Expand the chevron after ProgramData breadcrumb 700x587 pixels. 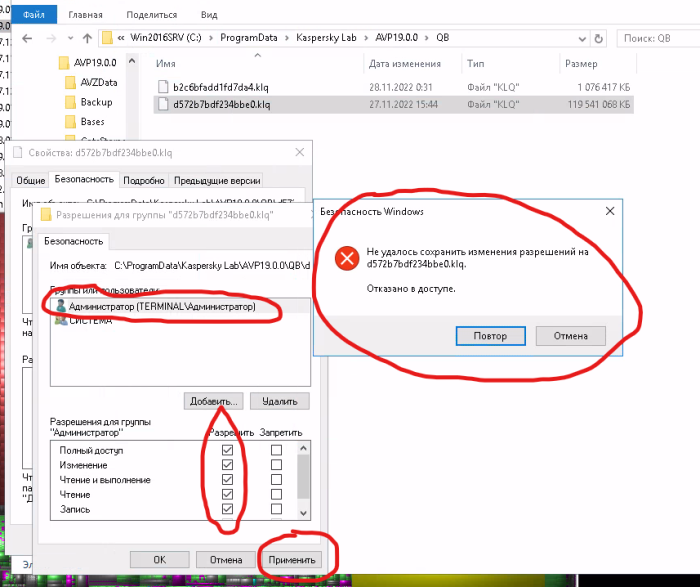click(287, 38)
